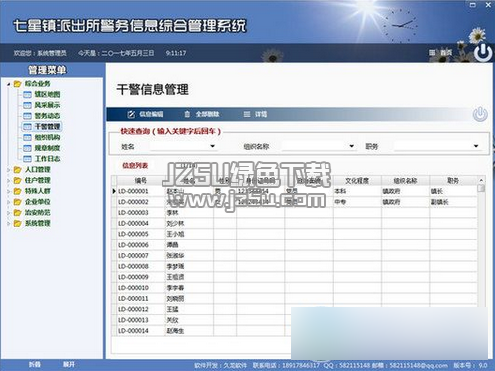Click the table vertical scrollbar thumb
495x371 pixels.
click(x=481, y=188)
